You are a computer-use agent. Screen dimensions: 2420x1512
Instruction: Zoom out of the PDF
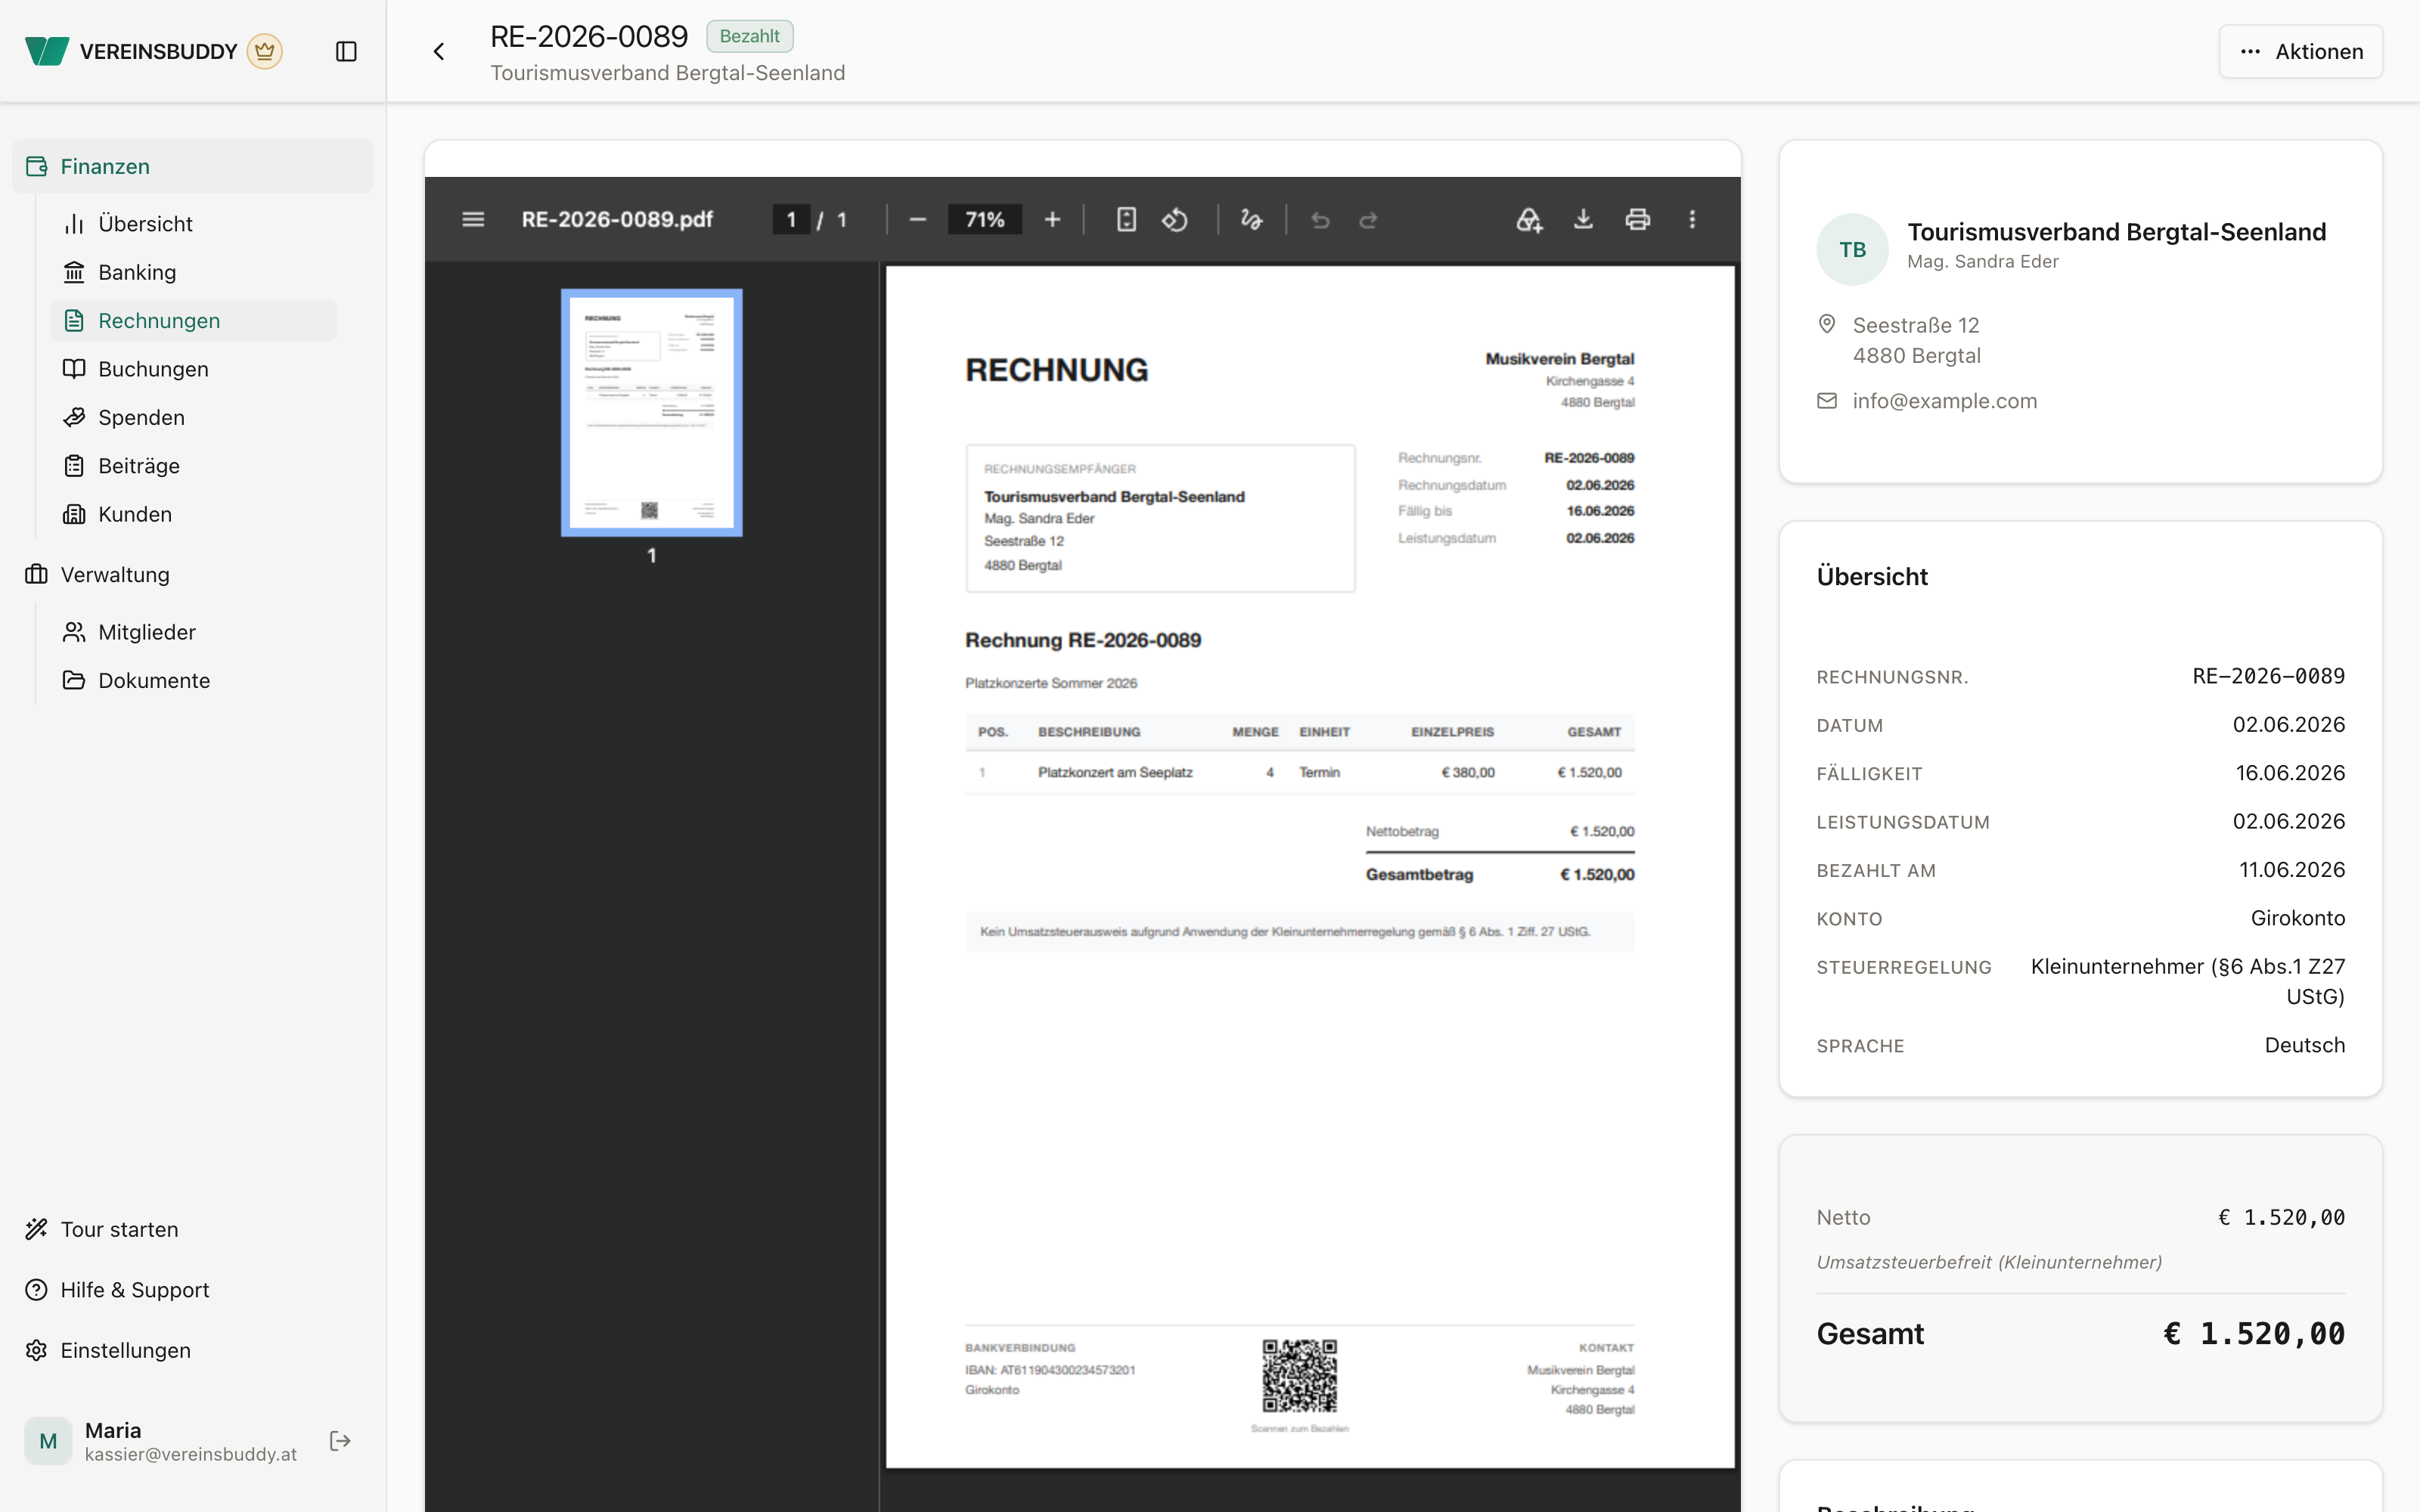(x=918, y=219)
